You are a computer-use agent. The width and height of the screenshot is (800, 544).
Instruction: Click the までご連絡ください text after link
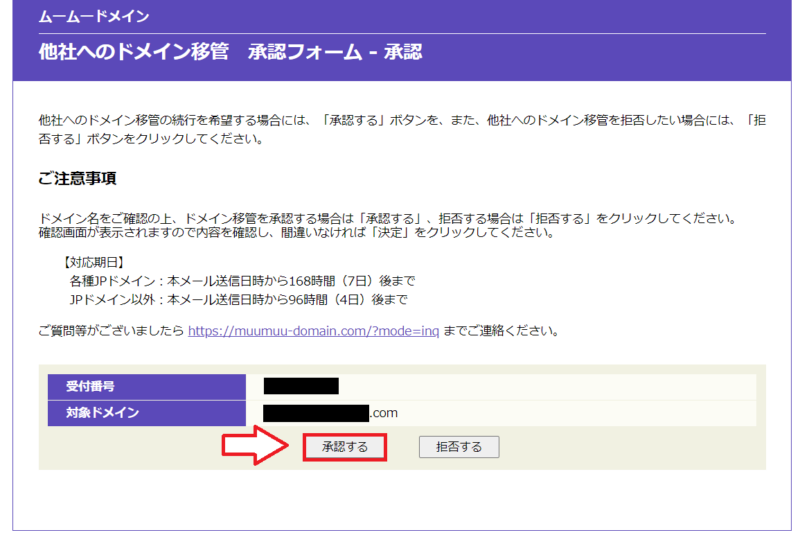tap(500, 330)
